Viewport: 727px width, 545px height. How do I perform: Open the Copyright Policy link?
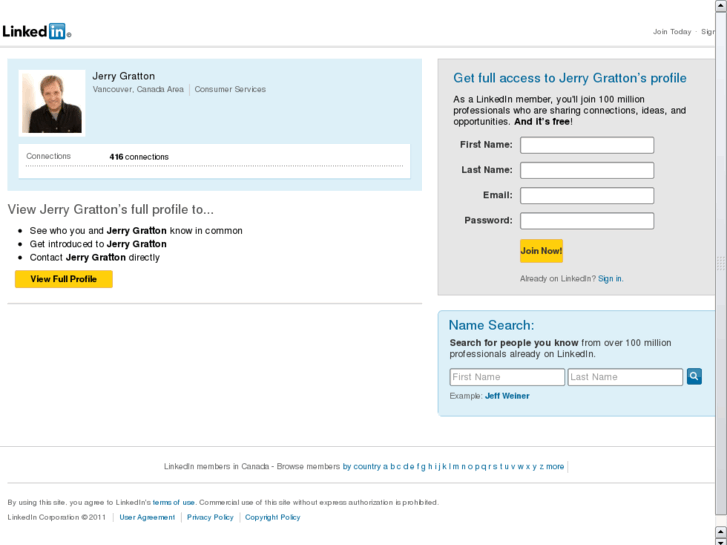[273, 517]
